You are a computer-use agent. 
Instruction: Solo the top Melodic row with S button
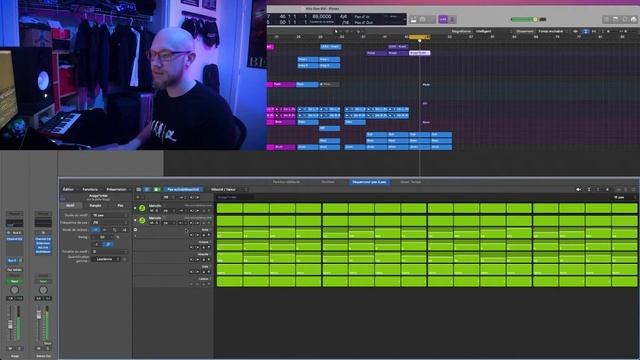click(157, 211)
